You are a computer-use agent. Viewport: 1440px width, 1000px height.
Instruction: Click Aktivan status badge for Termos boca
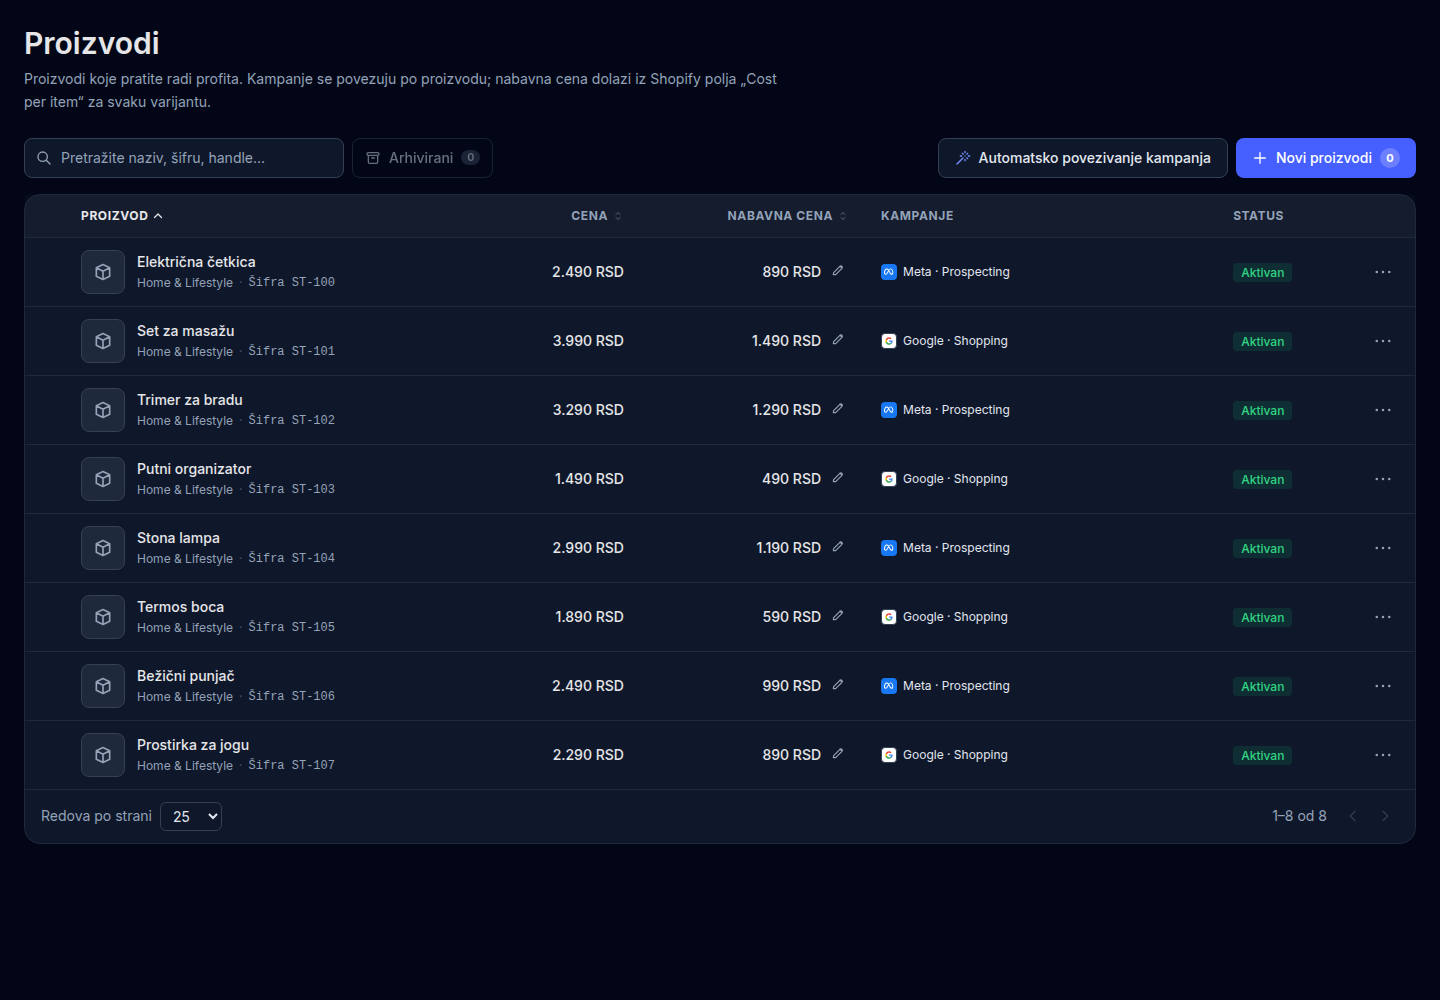click(1262, 617)
